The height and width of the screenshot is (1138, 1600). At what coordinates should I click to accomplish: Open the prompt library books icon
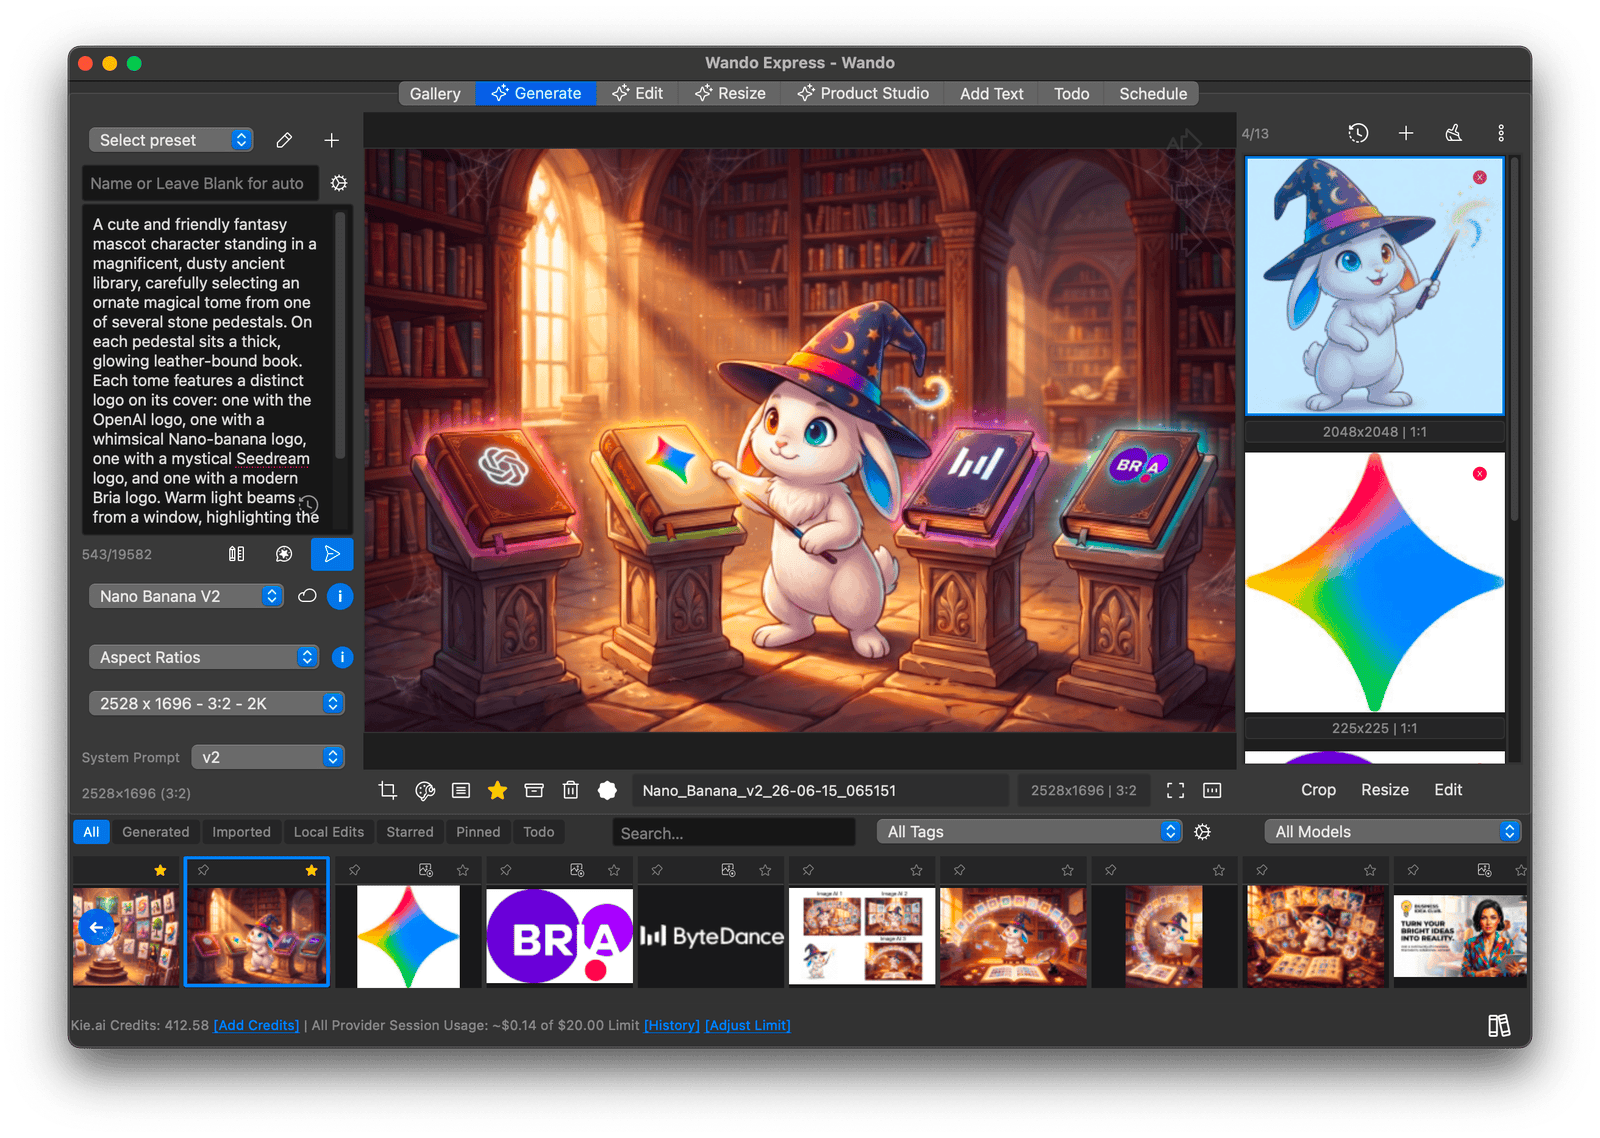coord(236,554)
